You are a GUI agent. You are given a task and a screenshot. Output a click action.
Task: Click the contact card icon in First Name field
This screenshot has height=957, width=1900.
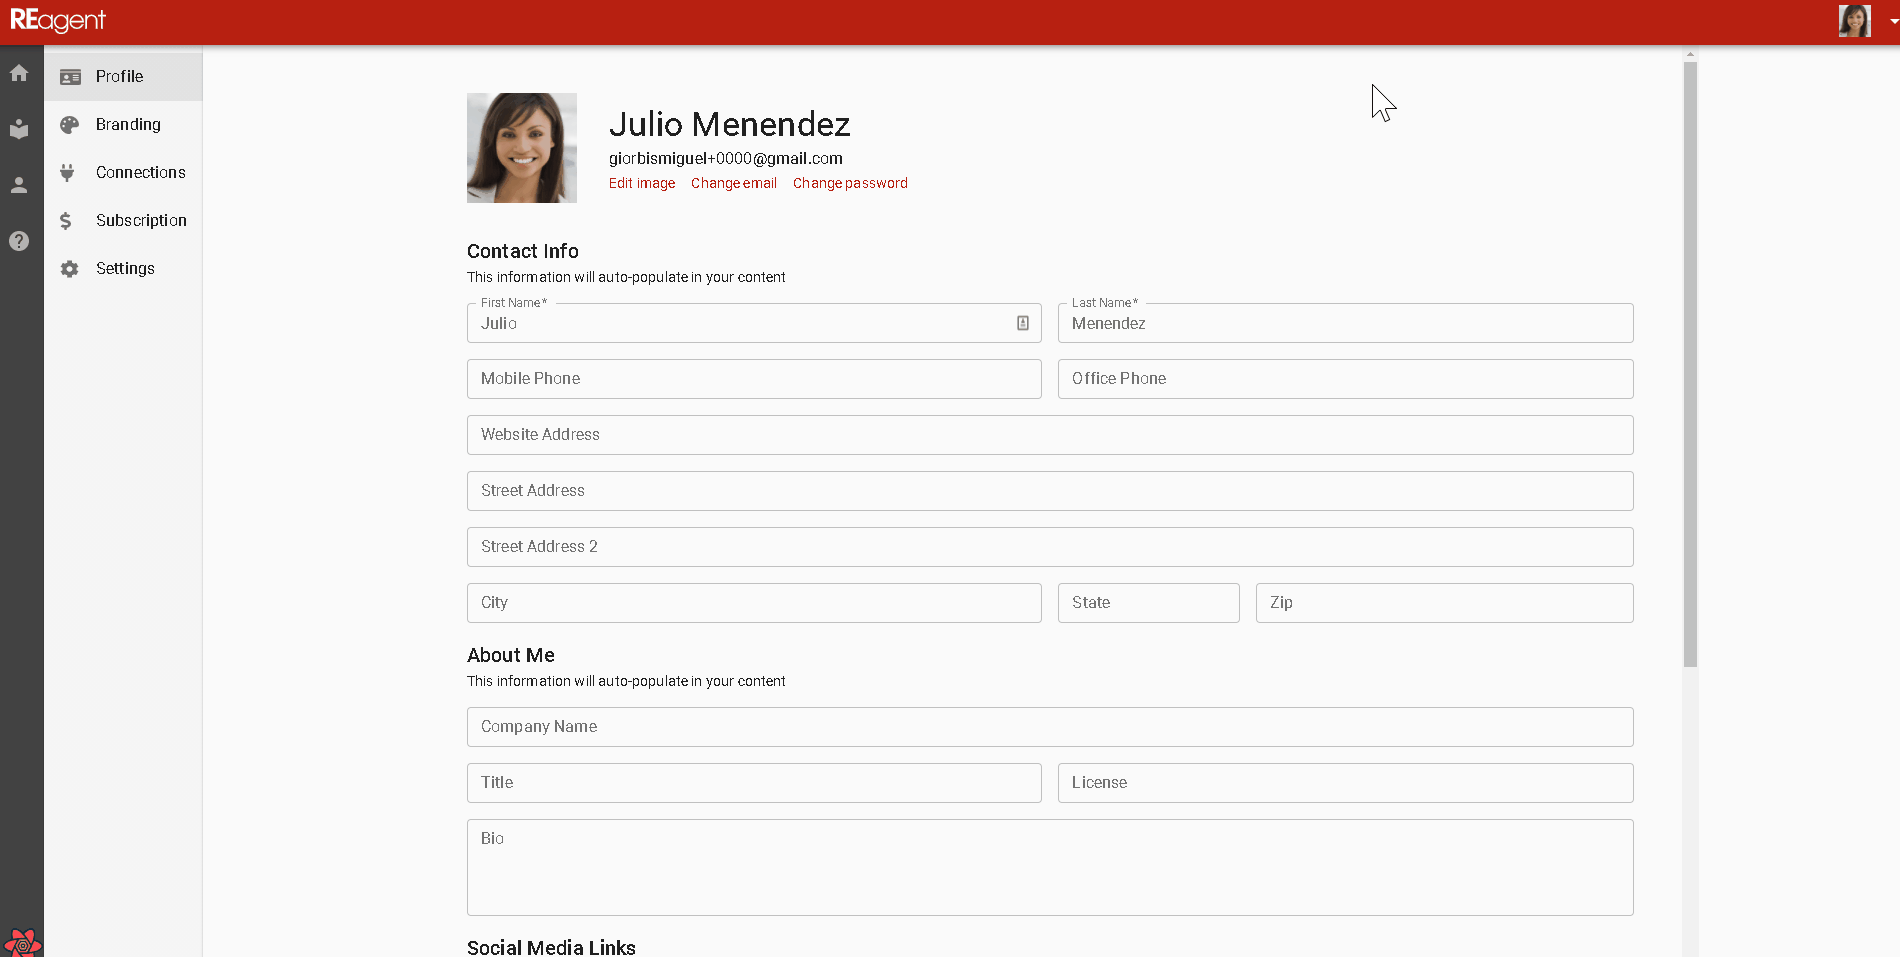(1023, 323)
